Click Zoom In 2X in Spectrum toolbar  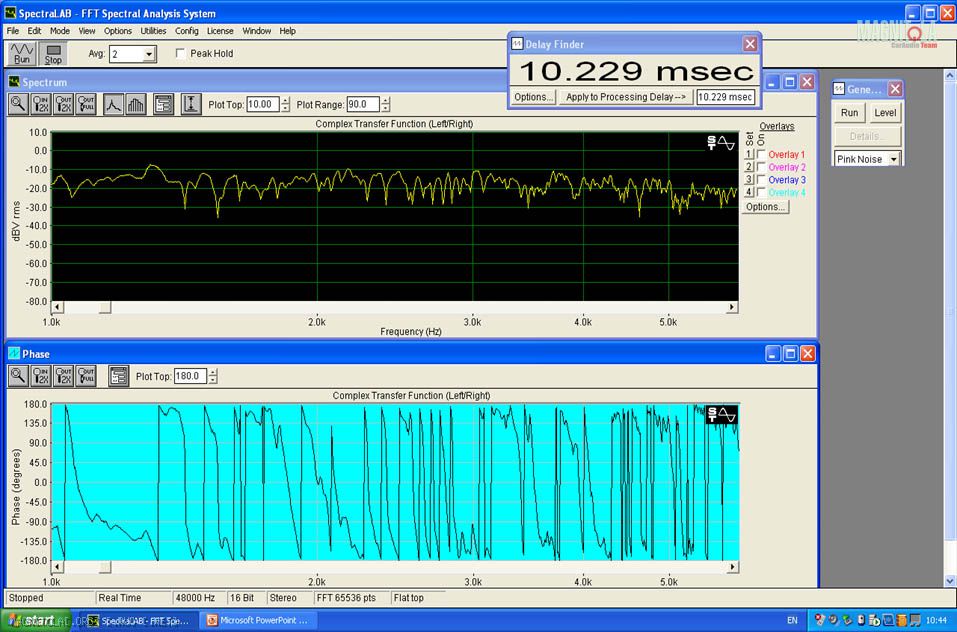(41, 104)
